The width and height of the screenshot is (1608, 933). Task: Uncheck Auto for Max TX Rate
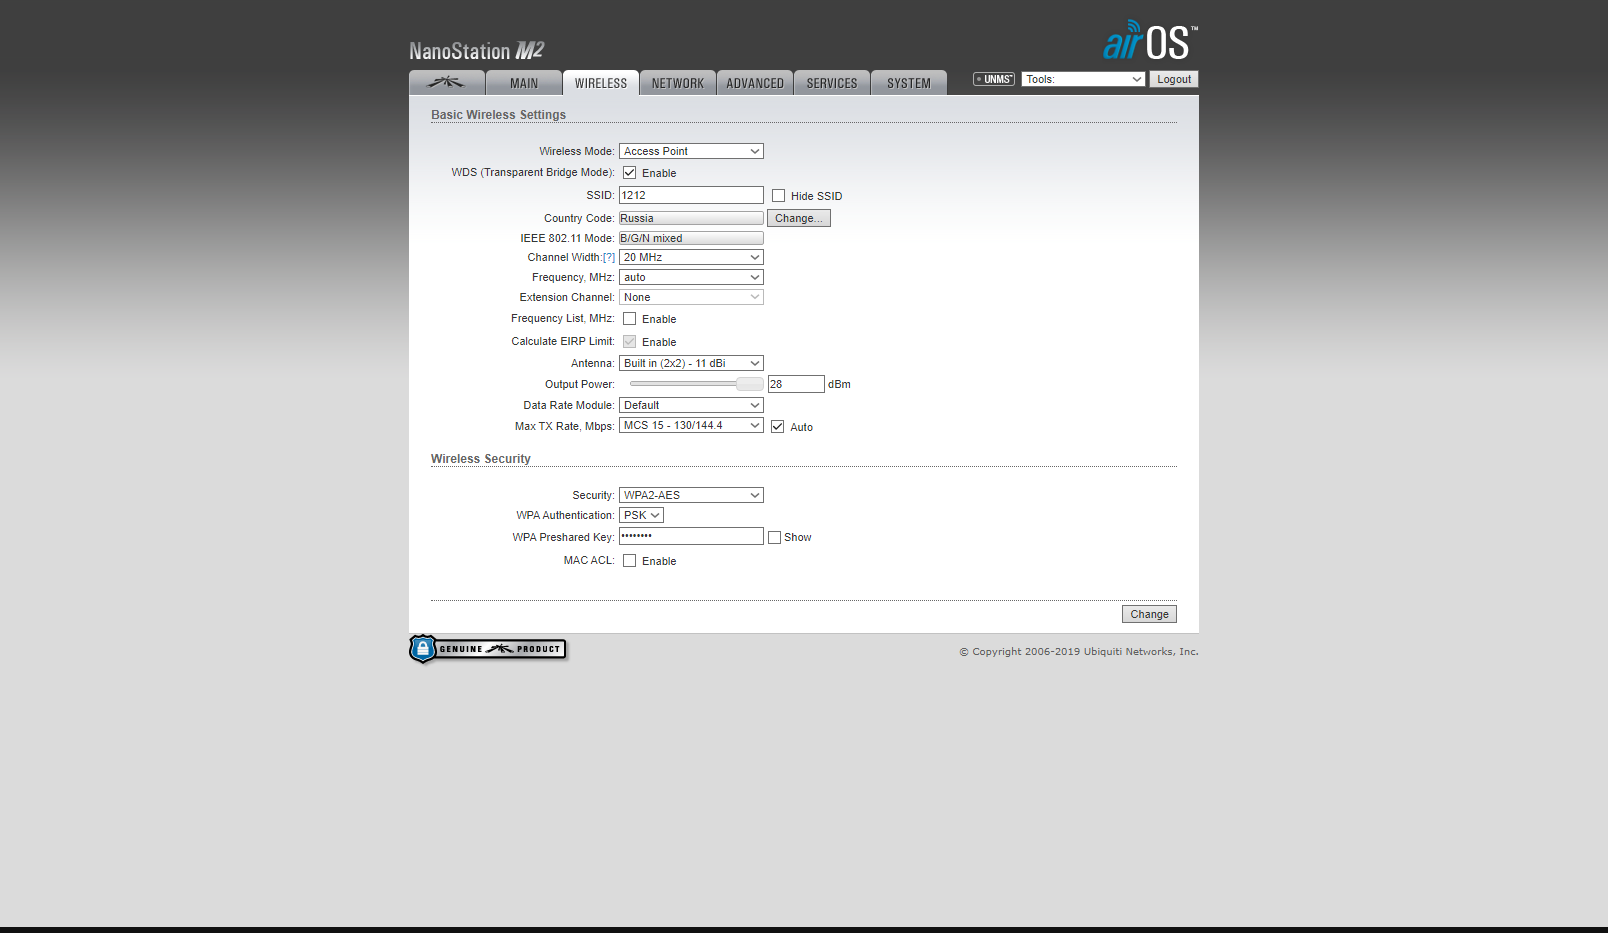click(778, 427)
